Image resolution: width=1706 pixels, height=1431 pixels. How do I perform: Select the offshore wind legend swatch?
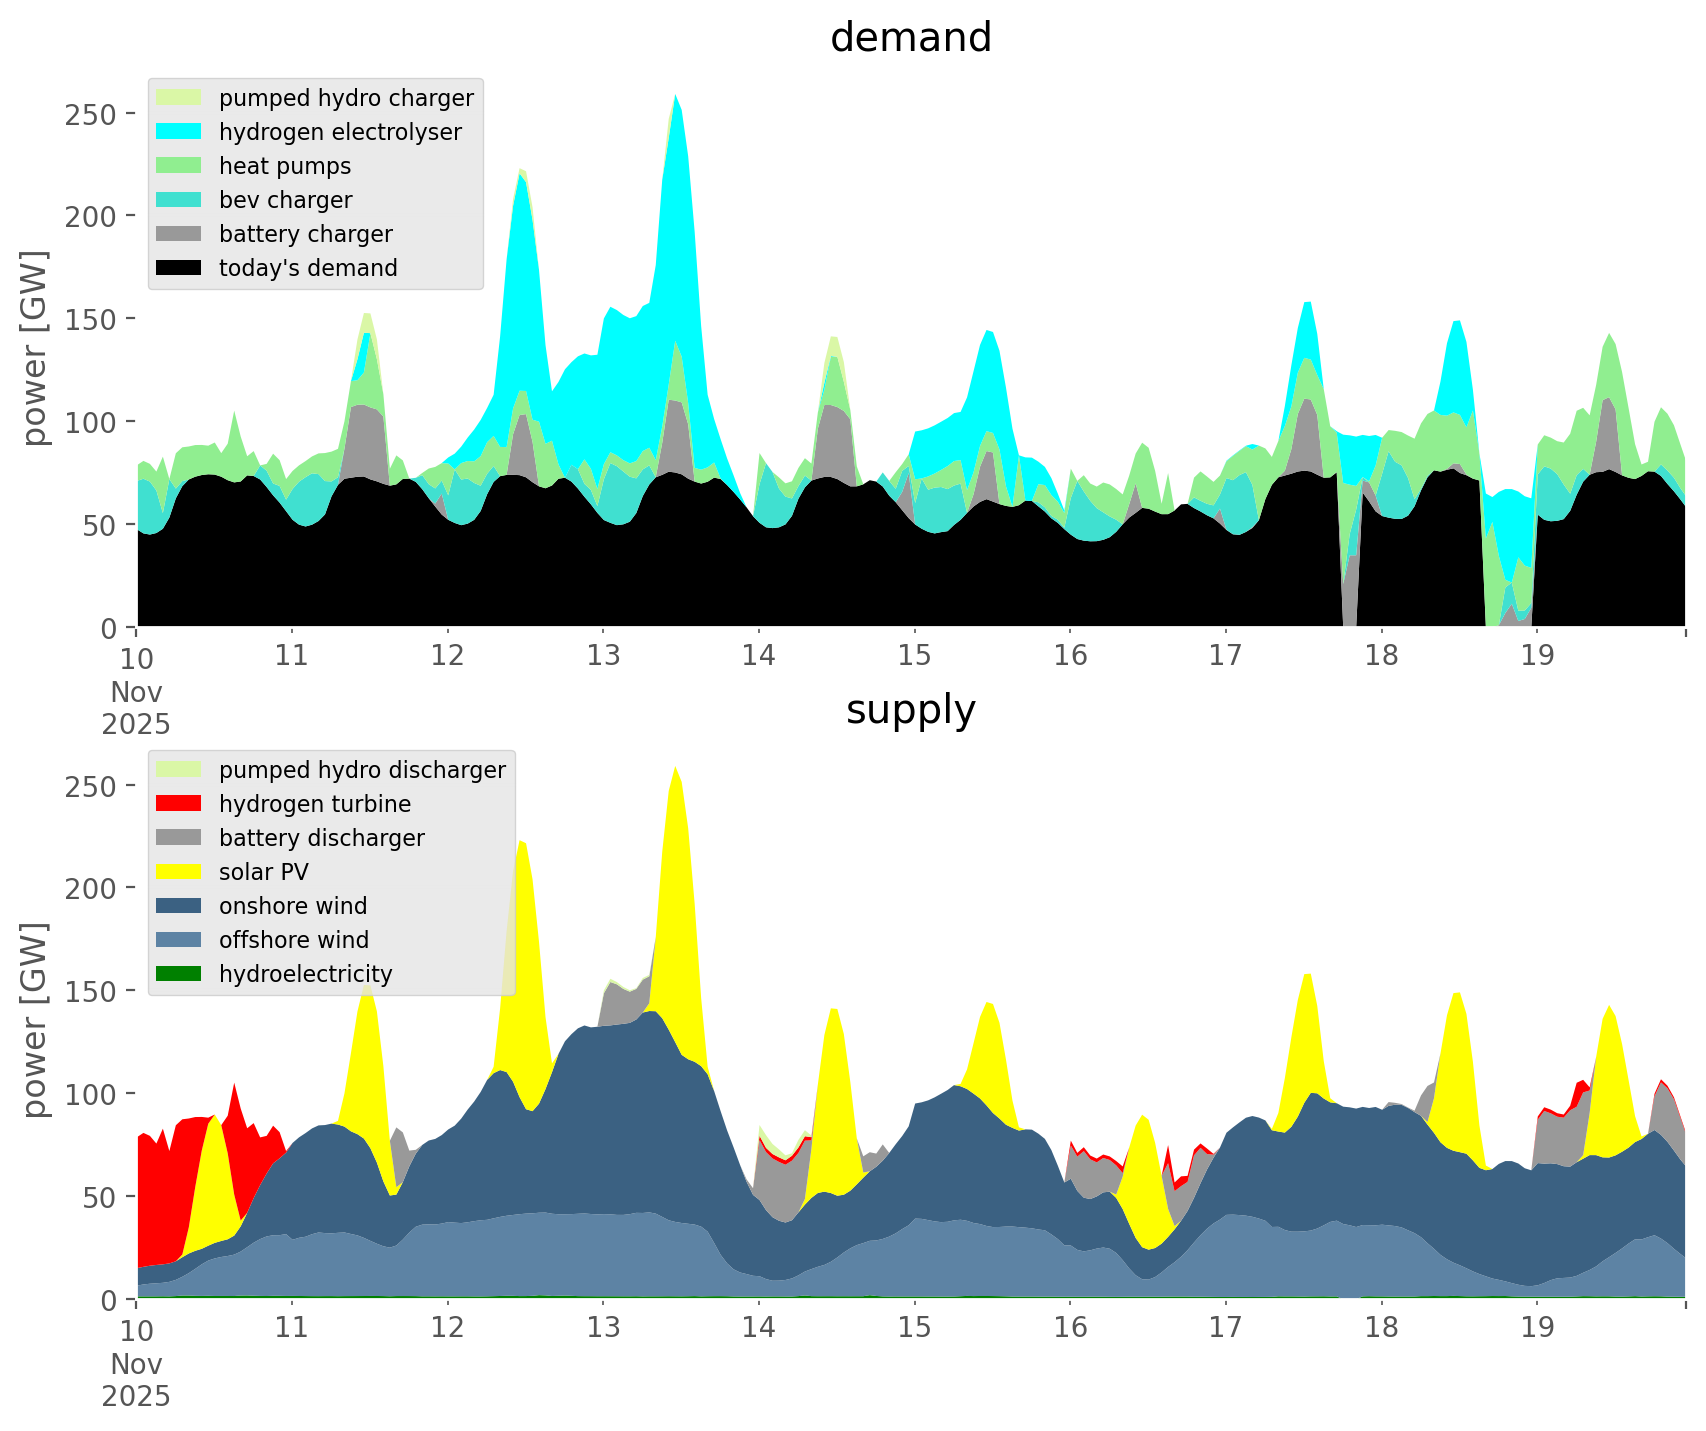pos(179,940)
